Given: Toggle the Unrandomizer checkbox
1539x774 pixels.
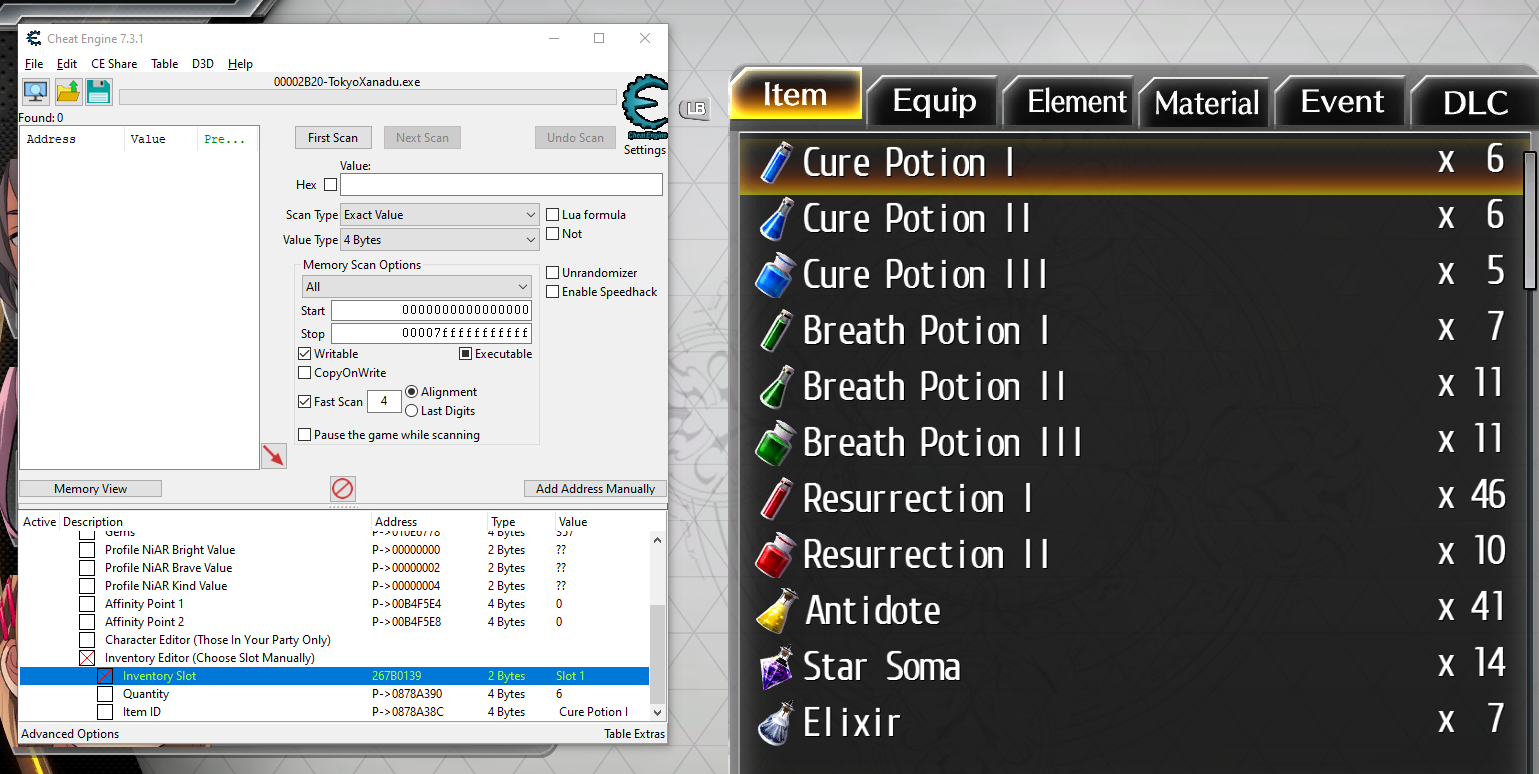Looking at the screenshot, I should [552, 272].
